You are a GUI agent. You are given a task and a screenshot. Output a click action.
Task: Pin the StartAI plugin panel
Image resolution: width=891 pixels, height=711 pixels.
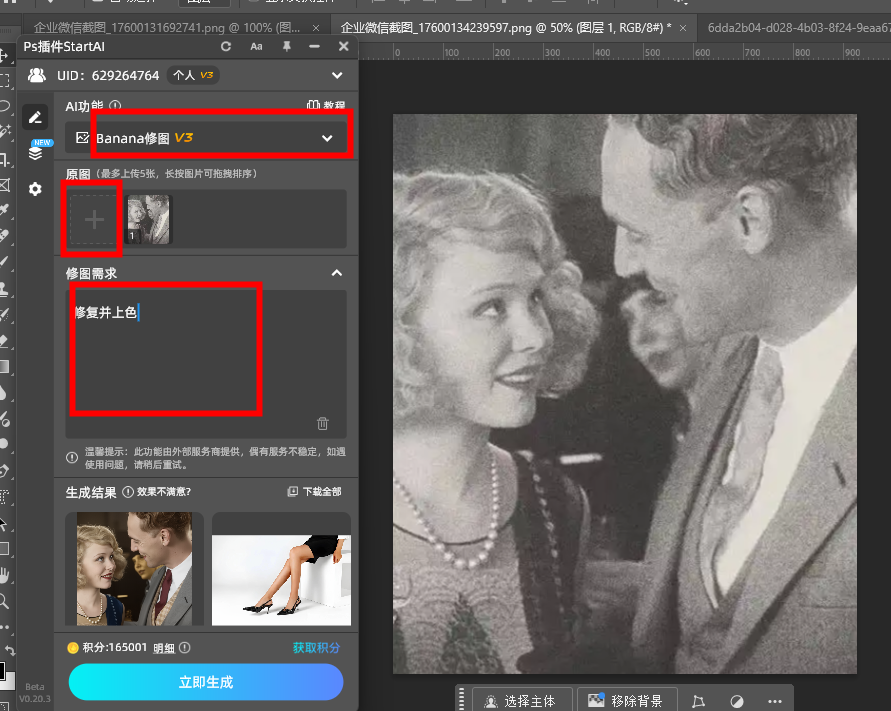click(x=286, y=46)
